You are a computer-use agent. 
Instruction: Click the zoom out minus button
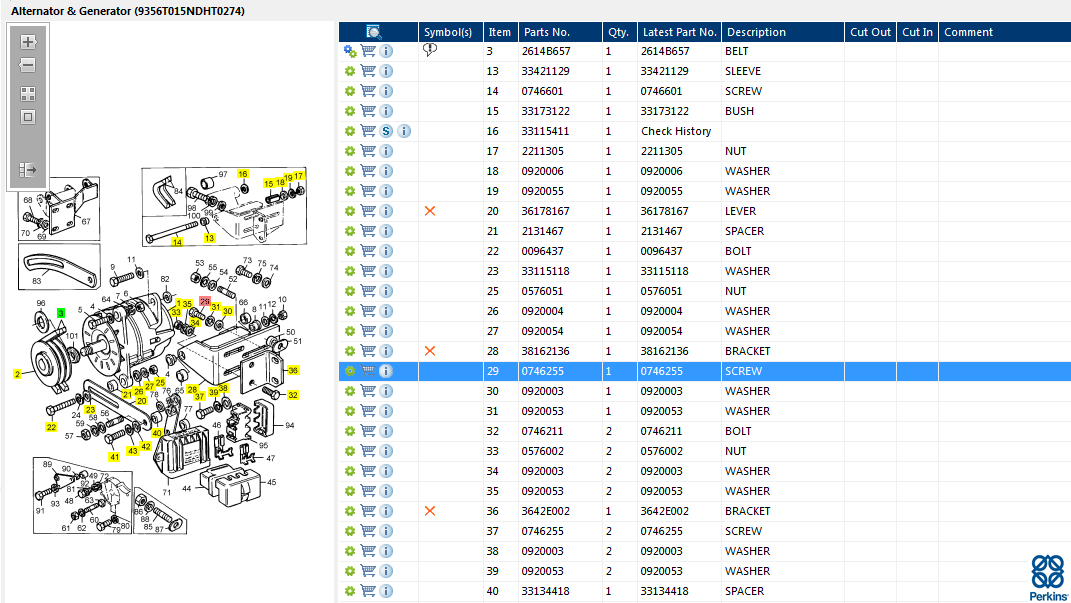coord(28,65)
